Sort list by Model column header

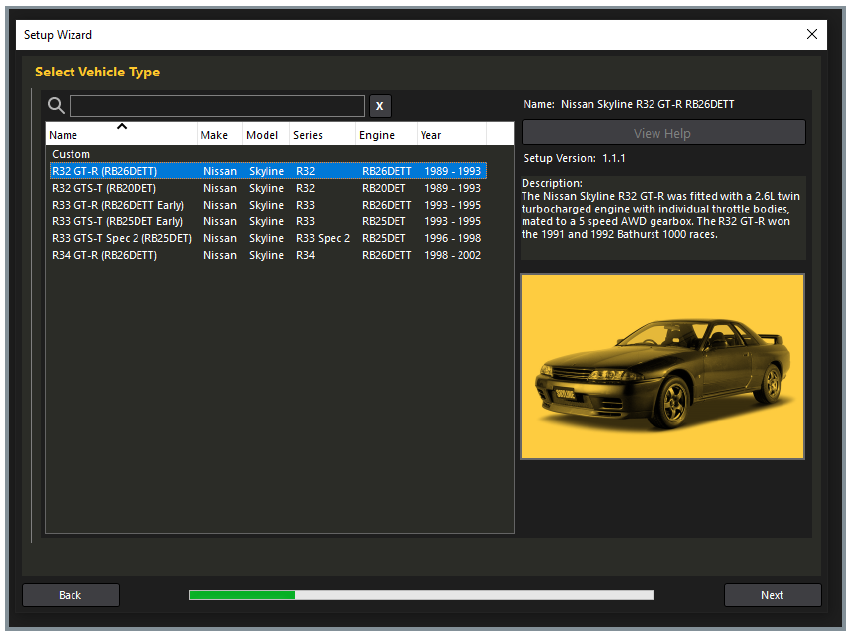pos(266,134)
